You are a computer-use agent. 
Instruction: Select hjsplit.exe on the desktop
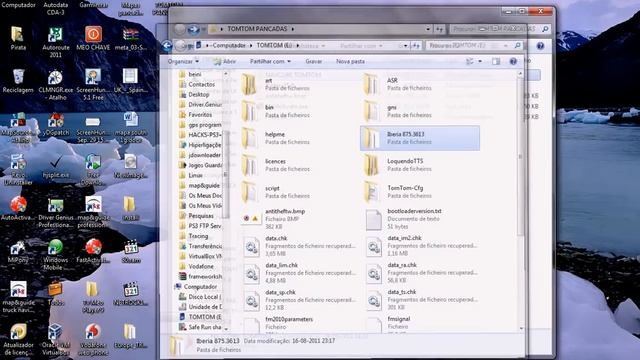[56, 167]
